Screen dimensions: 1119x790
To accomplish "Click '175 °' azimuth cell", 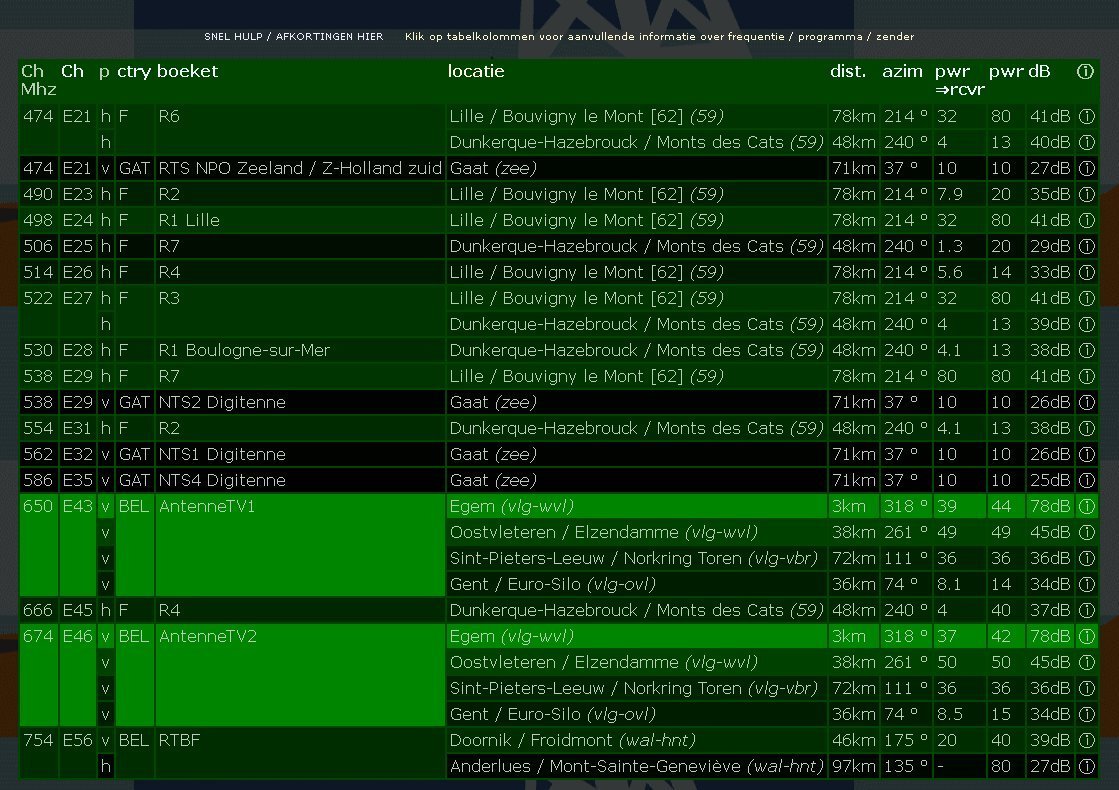I will click(x=906, y=741).
